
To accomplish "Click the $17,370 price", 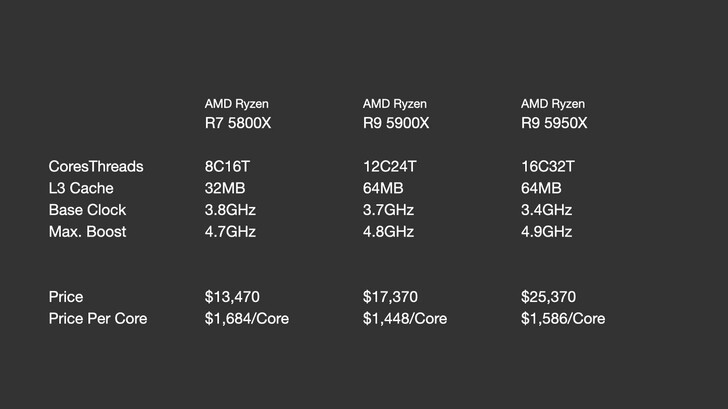I will [390, 297].
